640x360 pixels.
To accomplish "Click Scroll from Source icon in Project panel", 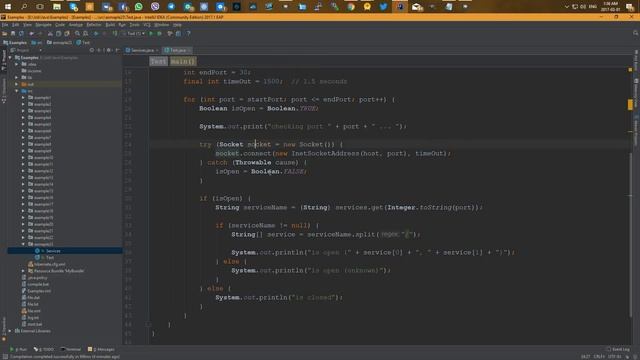I will tap(91, 50).
